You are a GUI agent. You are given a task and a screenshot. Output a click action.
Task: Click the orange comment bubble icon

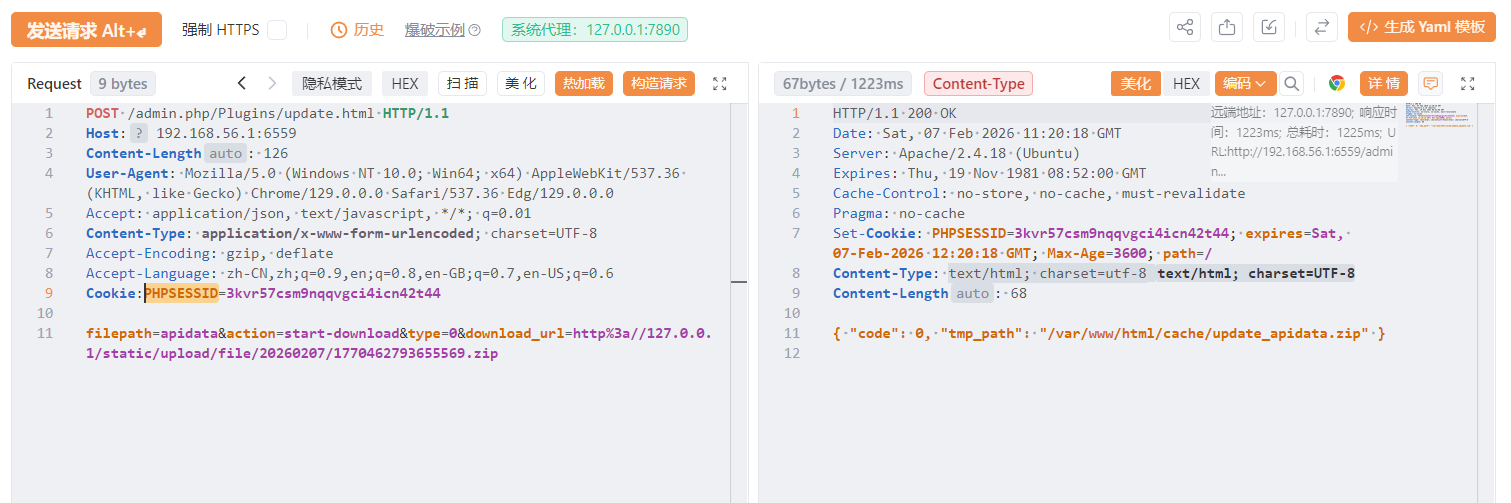(x=1431, y=84)
